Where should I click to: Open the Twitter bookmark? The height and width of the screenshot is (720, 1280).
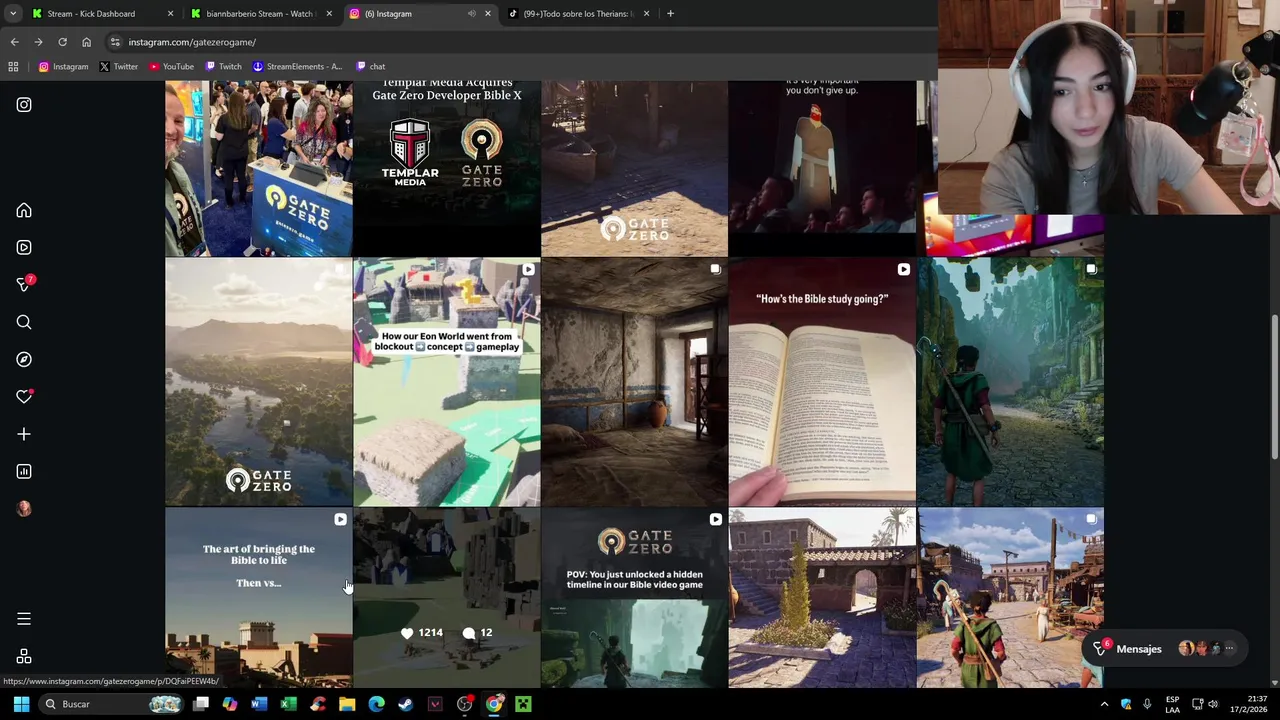(118, 67)
